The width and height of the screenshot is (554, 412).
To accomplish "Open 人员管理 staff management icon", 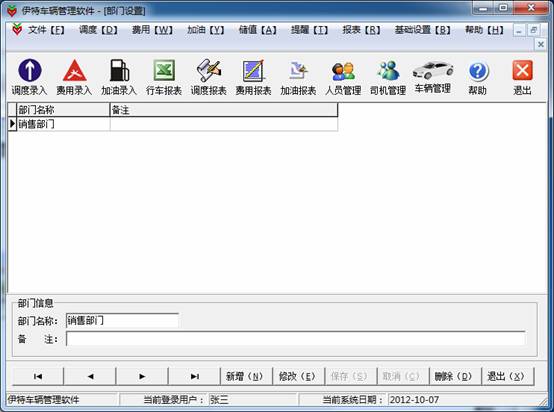I will [x=343, y=77].
